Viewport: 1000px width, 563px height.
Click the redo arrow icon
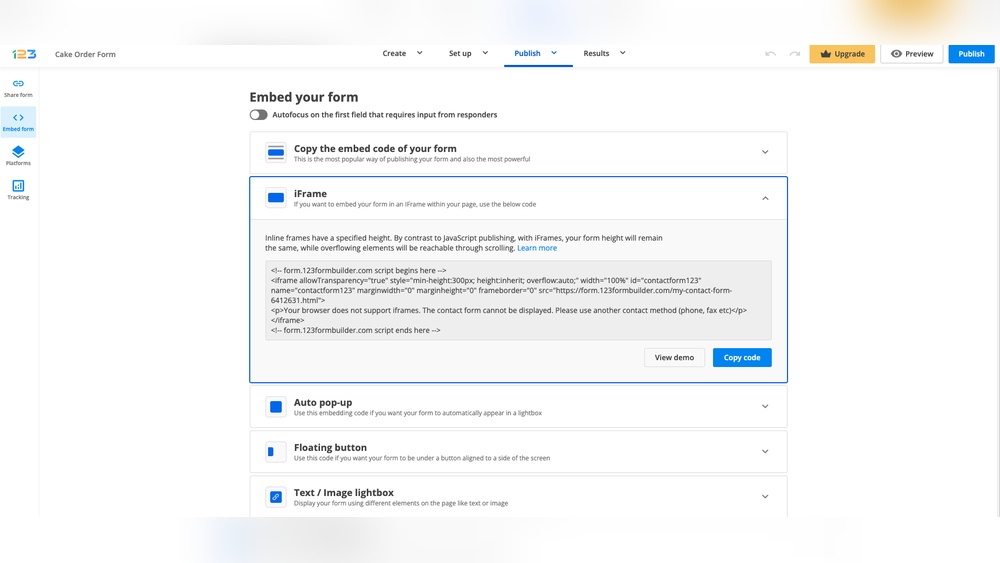coord(795,54)
